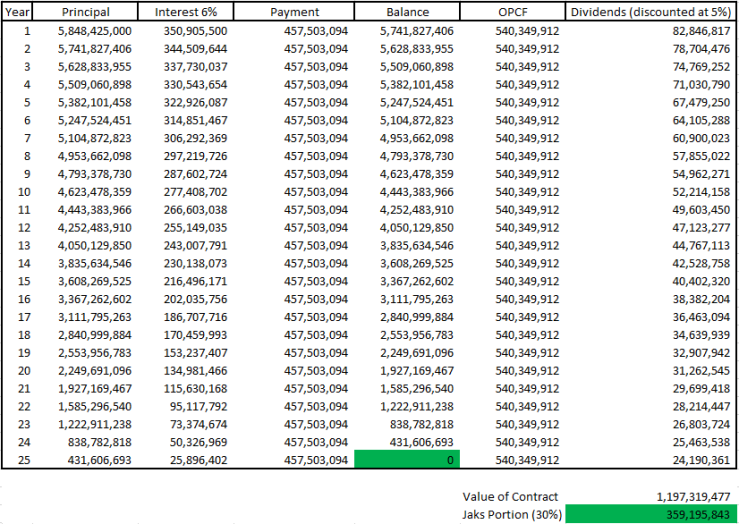Select the year 1 Interest cell 350,905,500
The height and width of the screenshot is (524, 739).
point(193,31)
